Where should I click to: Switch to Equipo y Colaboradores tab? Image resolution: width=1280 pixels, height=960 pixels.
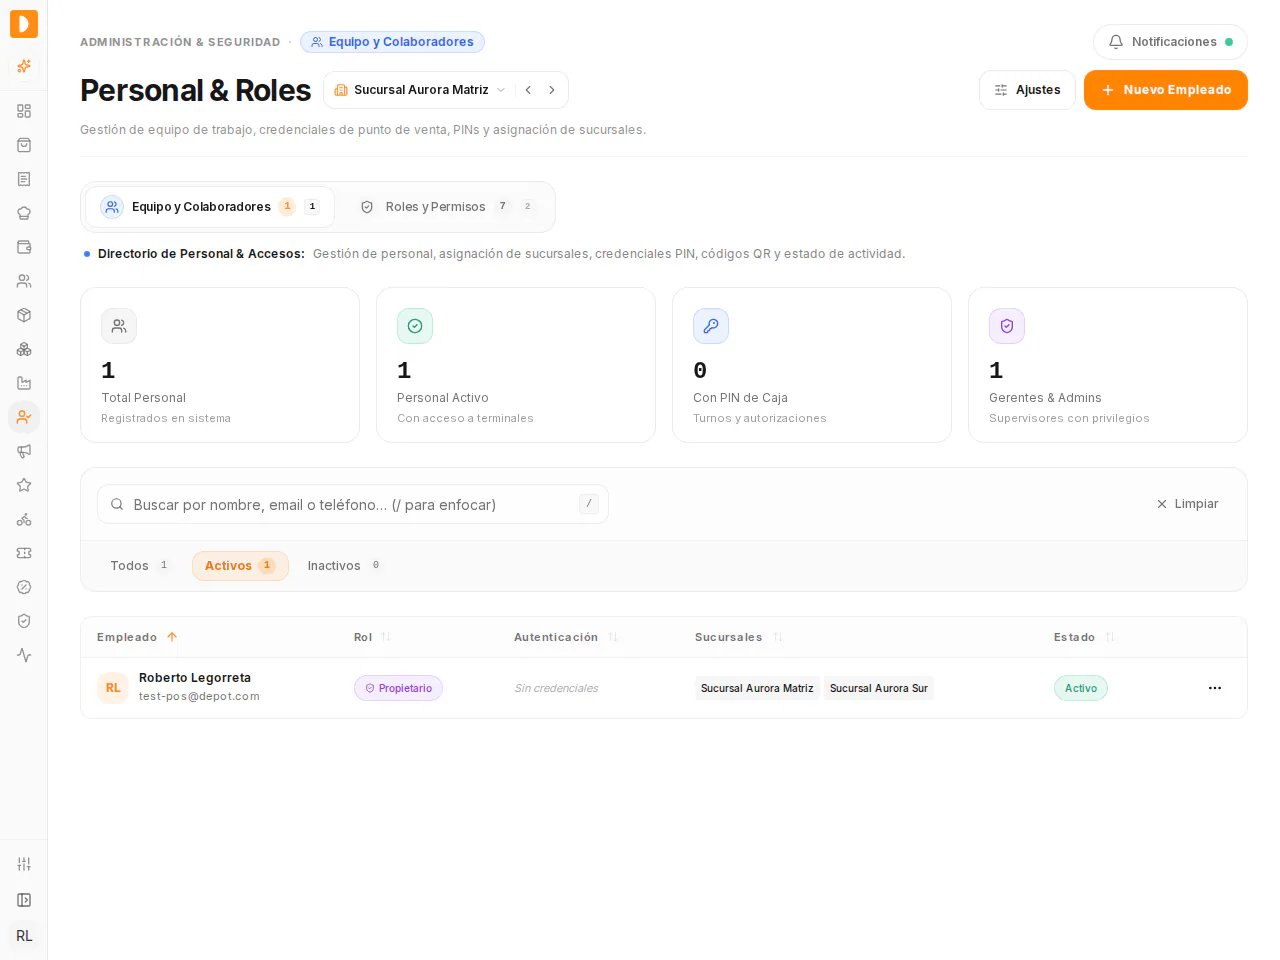[210, 207]
